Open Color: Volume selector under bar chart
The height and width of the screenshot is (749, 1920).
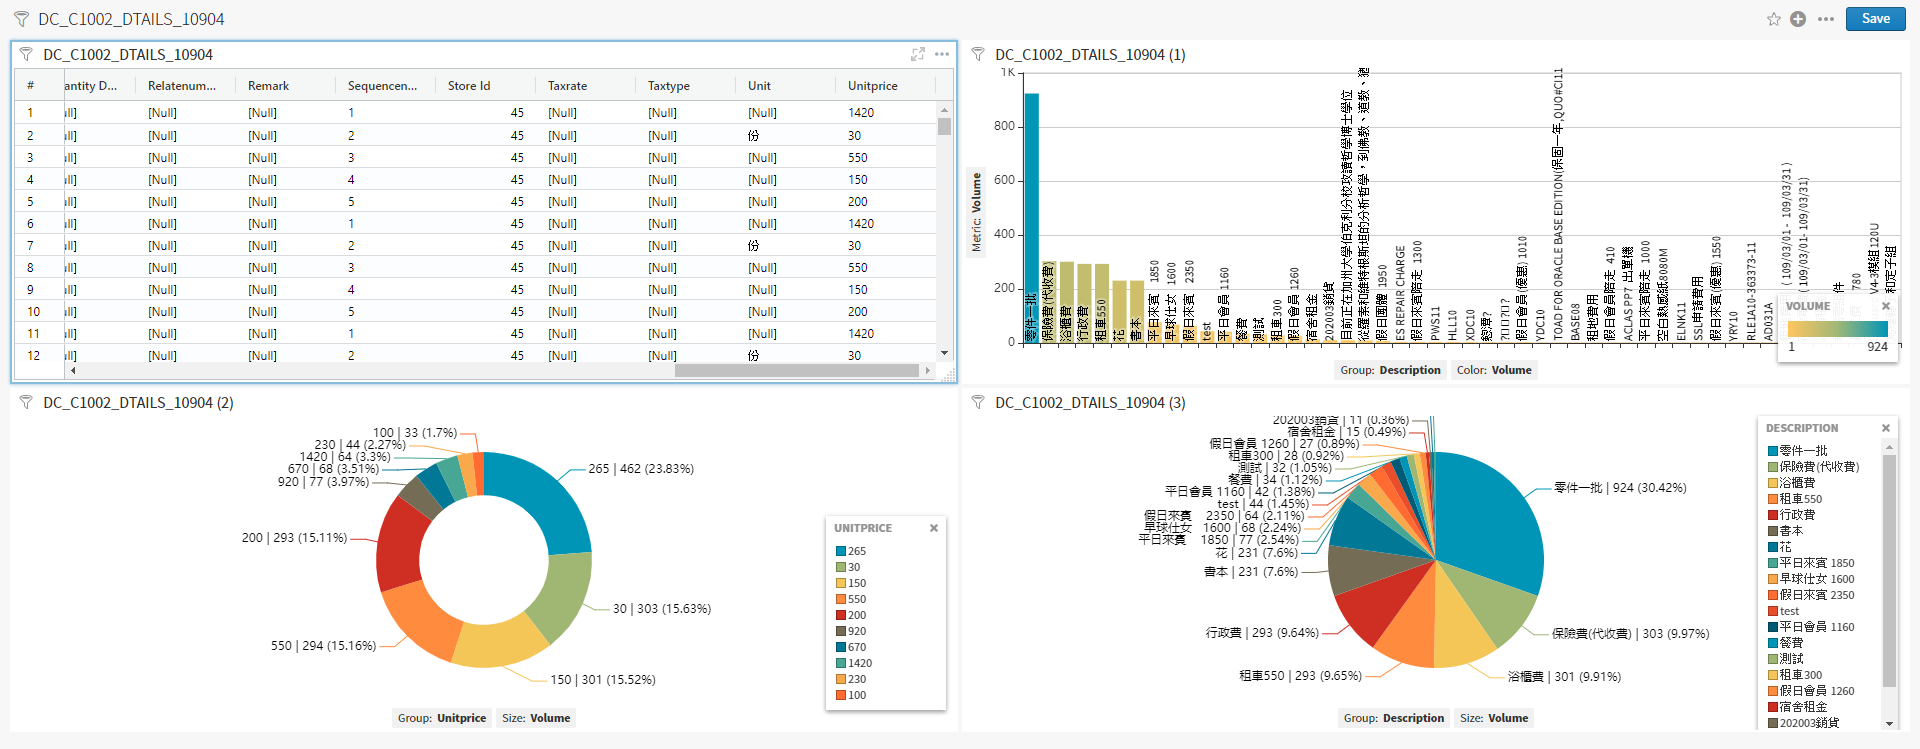(x=1493, y=370)
